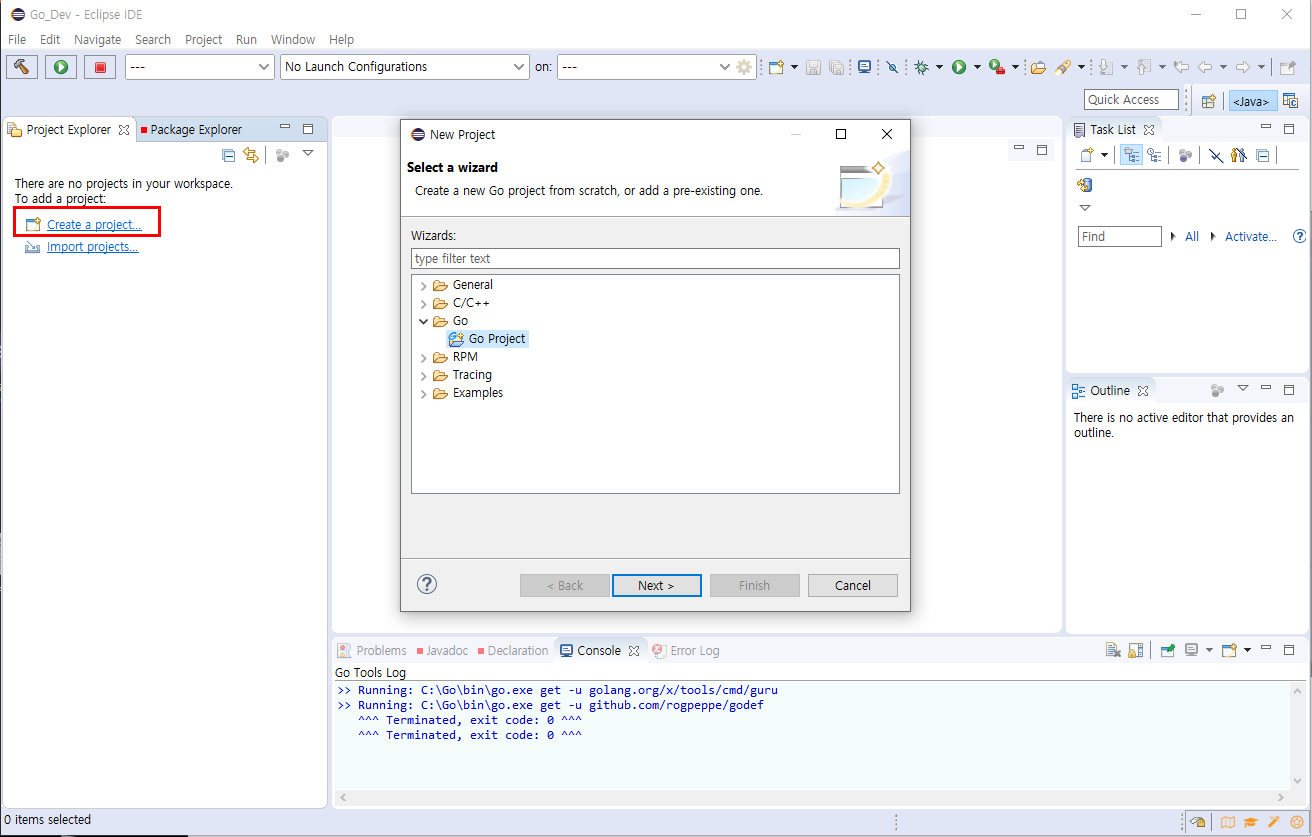Image resolution: width=1312 pixels, height=837 pixels.
Task: Focus the wizard filter text field
Action: click(655, 259)
